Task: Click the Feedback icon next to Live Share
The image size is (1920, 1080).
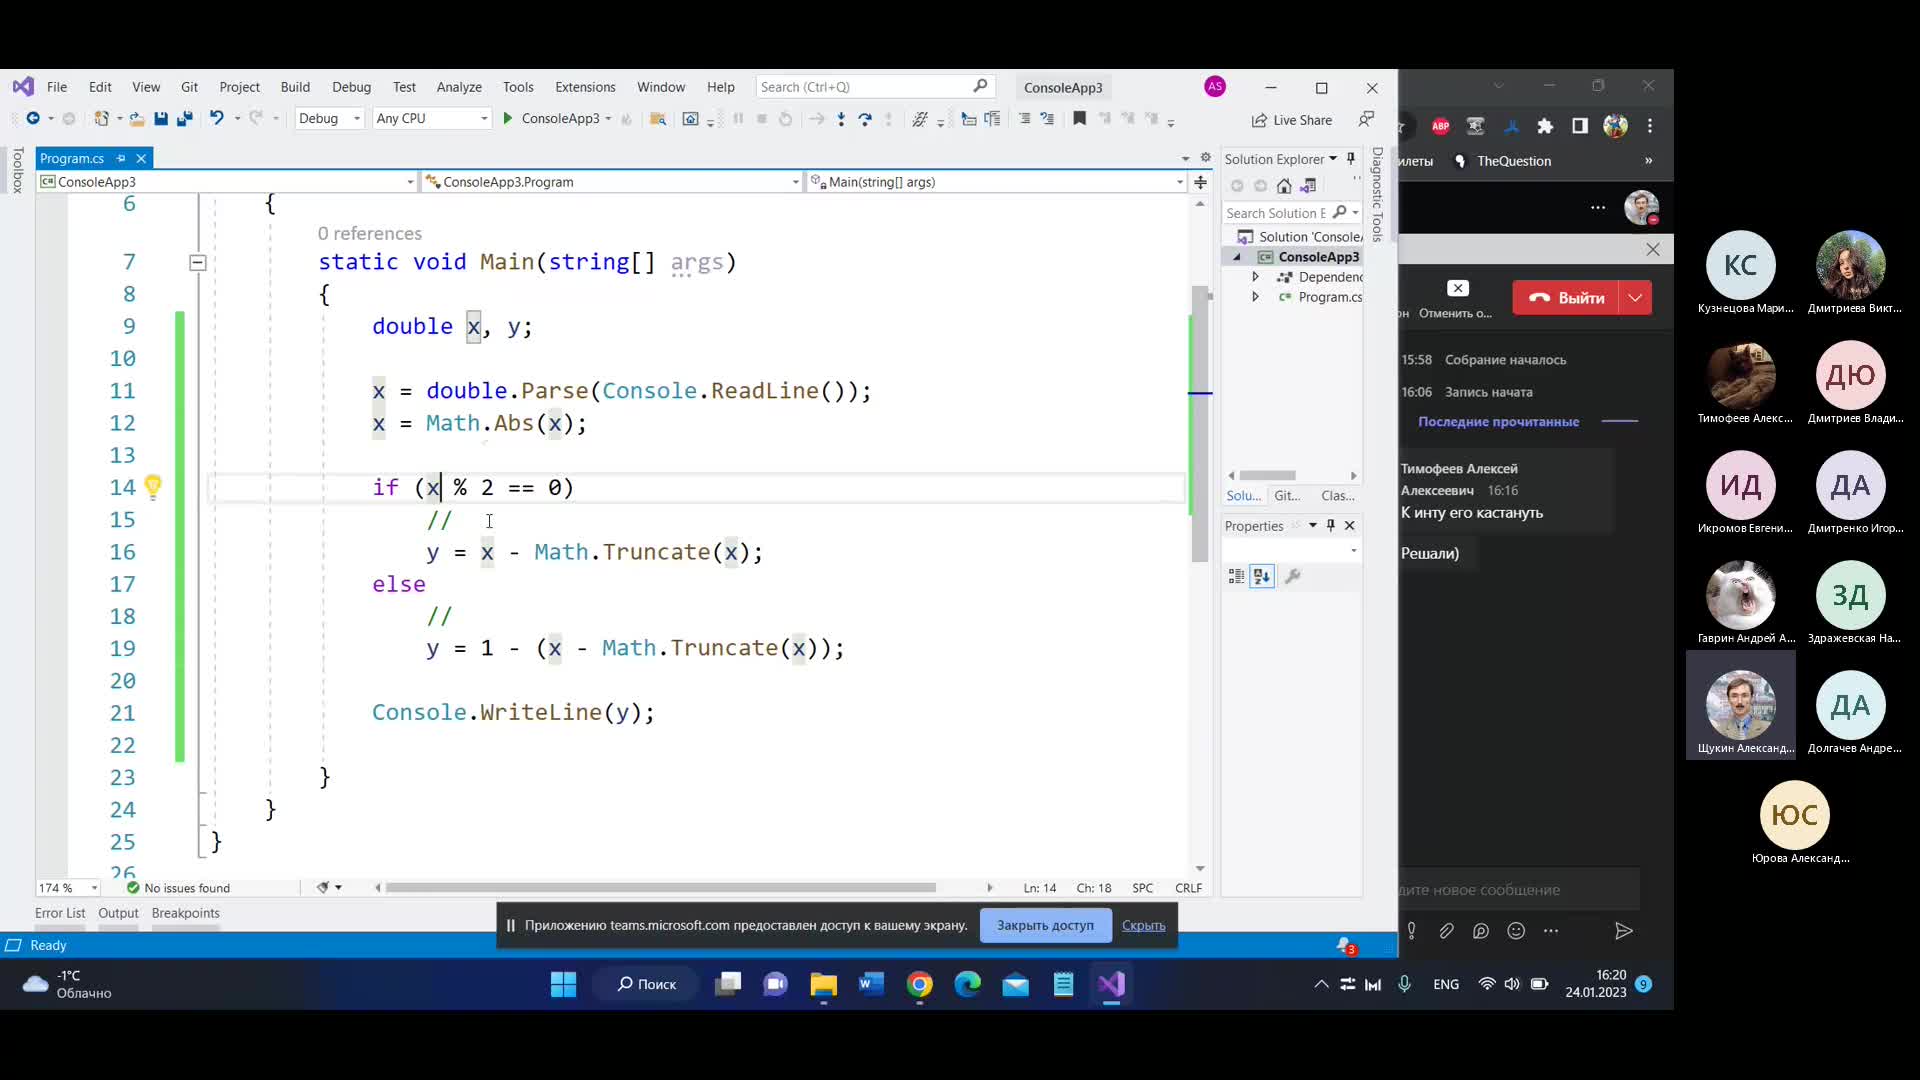Action: pos(1366,119)
